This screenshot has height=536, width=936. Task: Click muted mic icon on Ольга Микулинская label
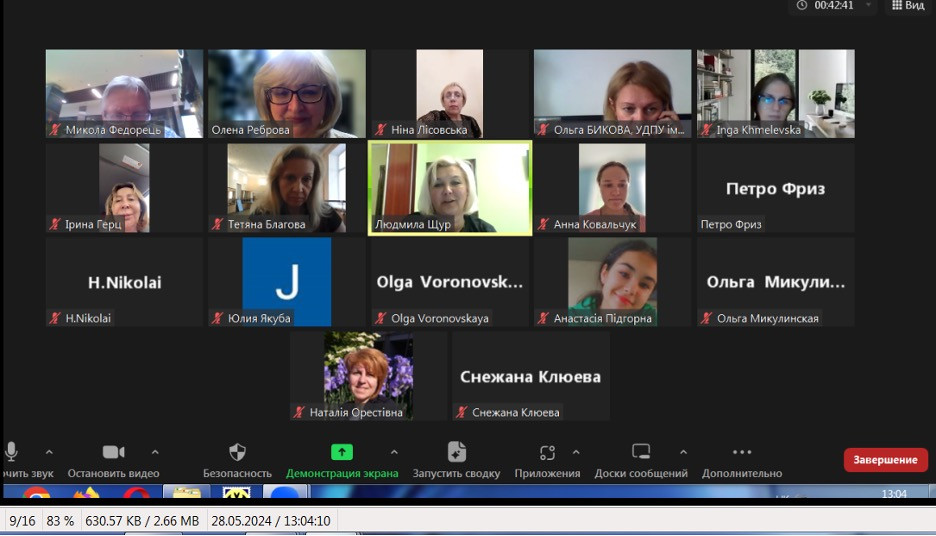point(707,318)
